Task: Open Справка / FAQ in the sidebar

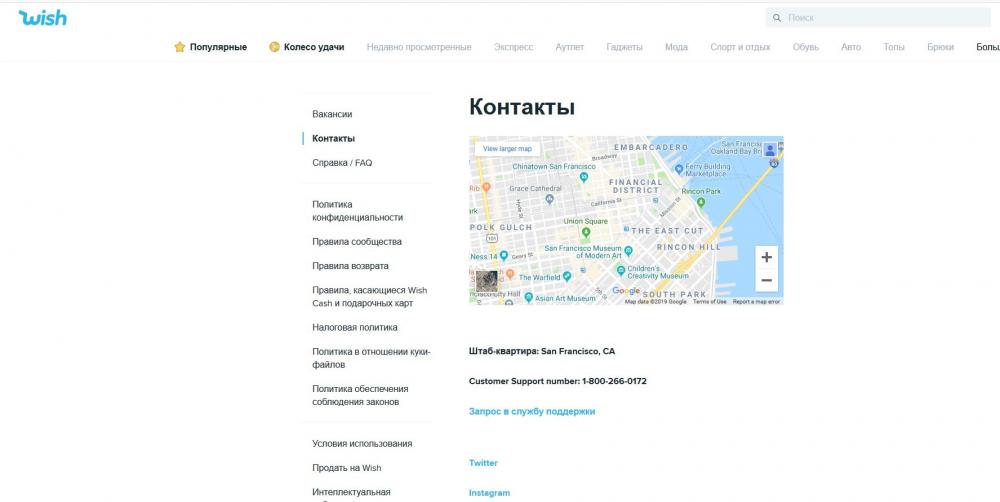Action: click(x=342, y=163)
